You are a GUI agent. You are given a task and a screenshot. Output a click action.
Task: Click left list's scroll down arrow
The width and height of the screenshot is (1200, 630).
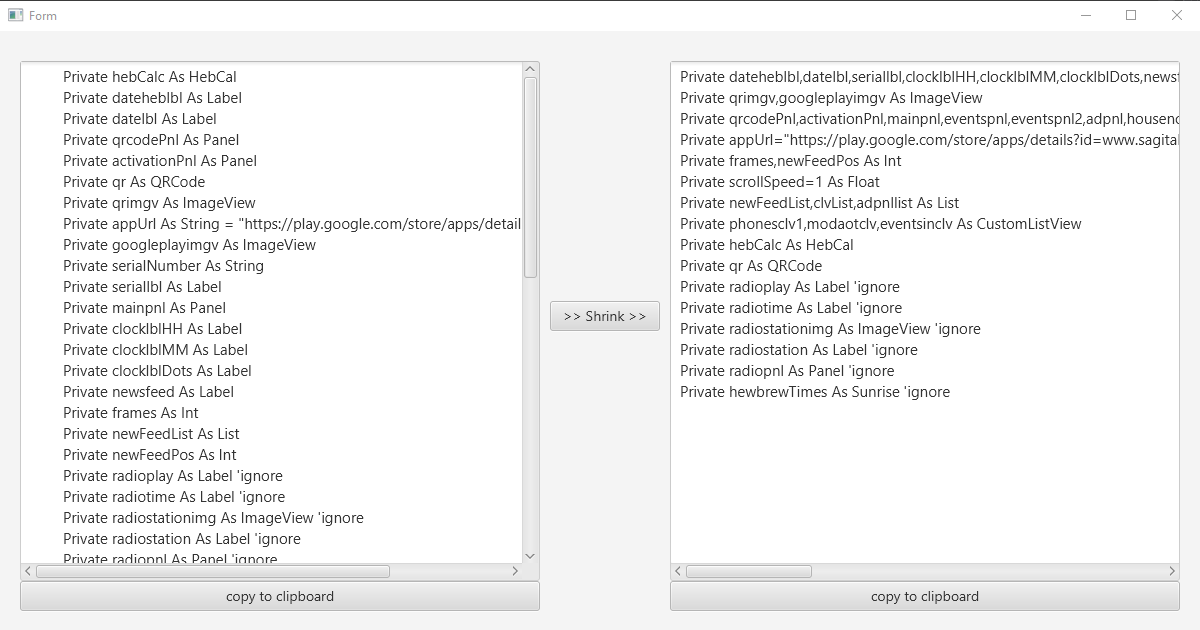click(x=531, y=556)
